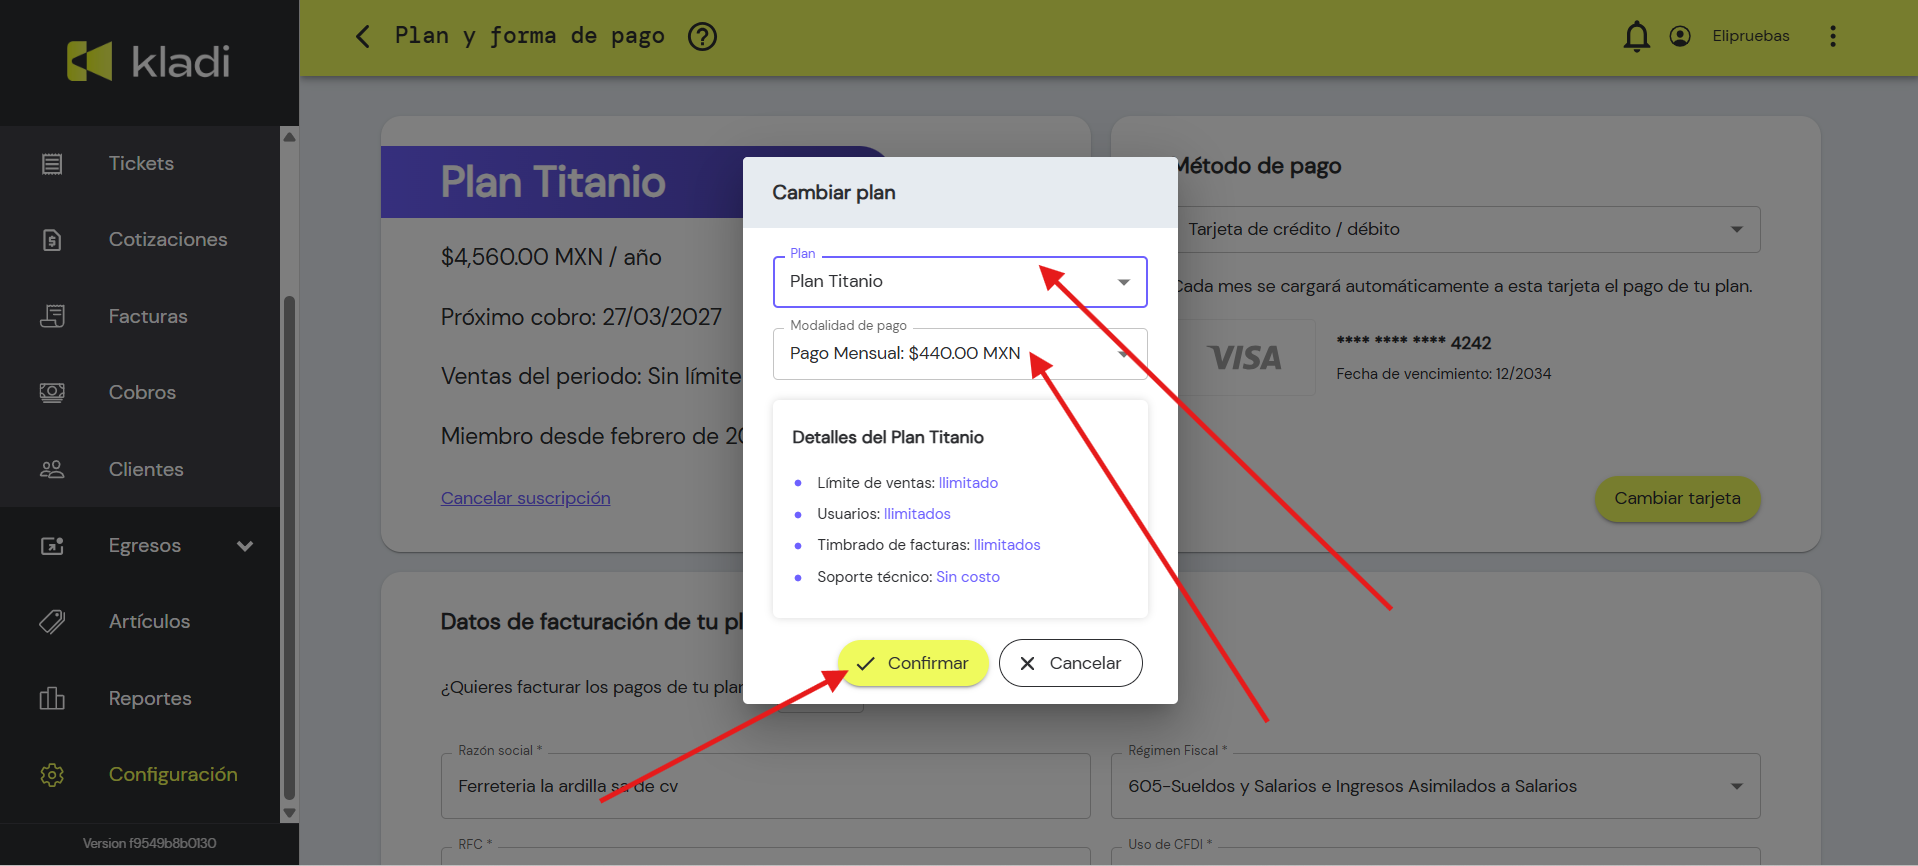Open the three-dot more options menu
1918x866 pixels.
click(1833, 37)
